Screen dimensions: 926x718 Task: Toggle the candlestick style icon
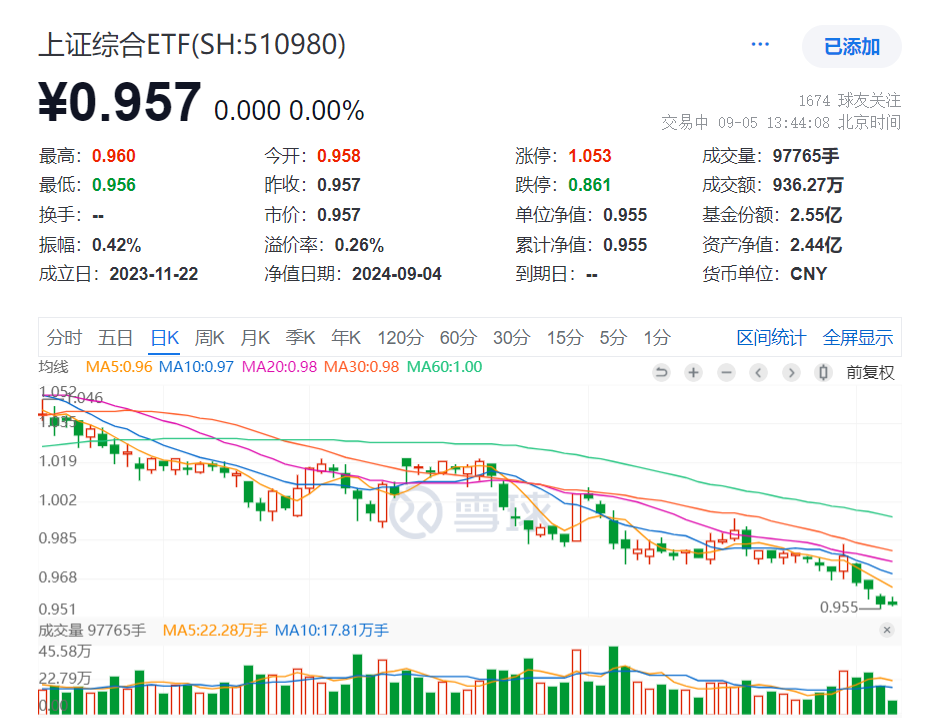pos(823,373)
